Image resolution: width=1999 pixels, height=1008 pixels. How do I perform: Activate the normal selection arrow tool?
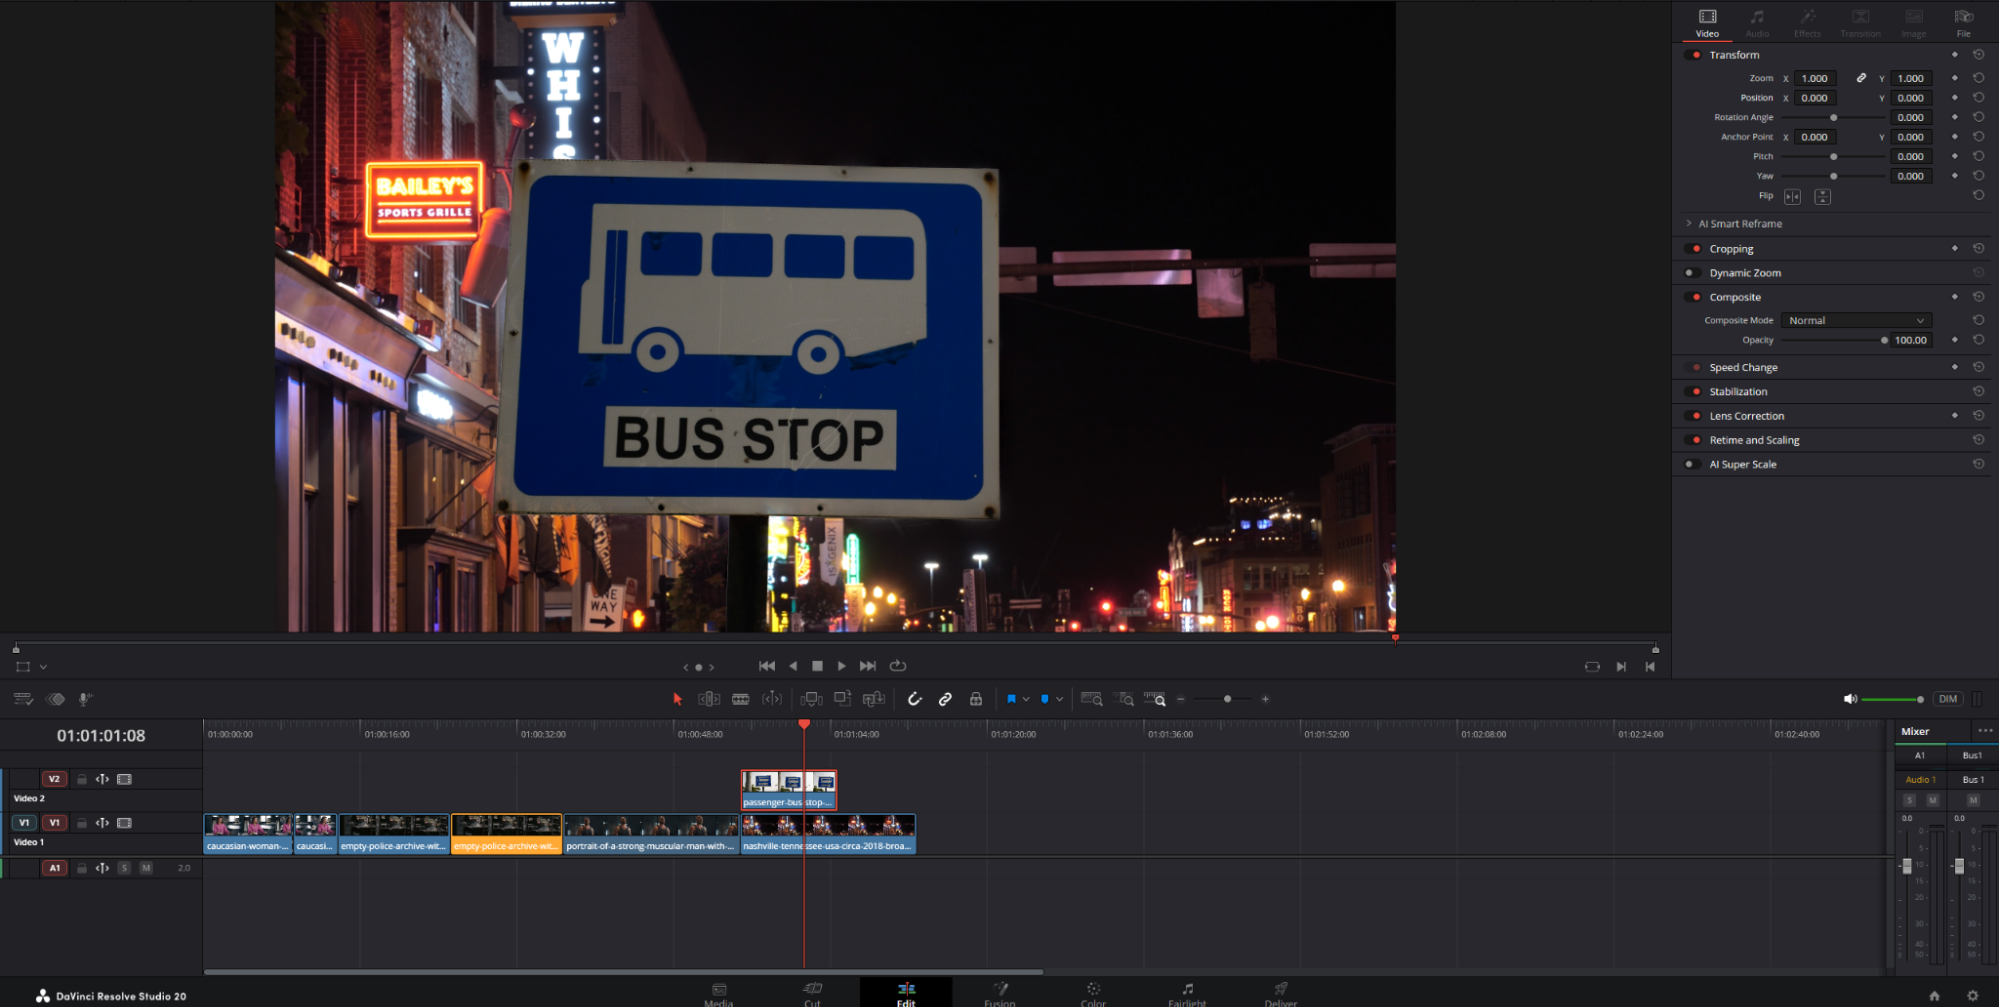[x=677, y=698]
